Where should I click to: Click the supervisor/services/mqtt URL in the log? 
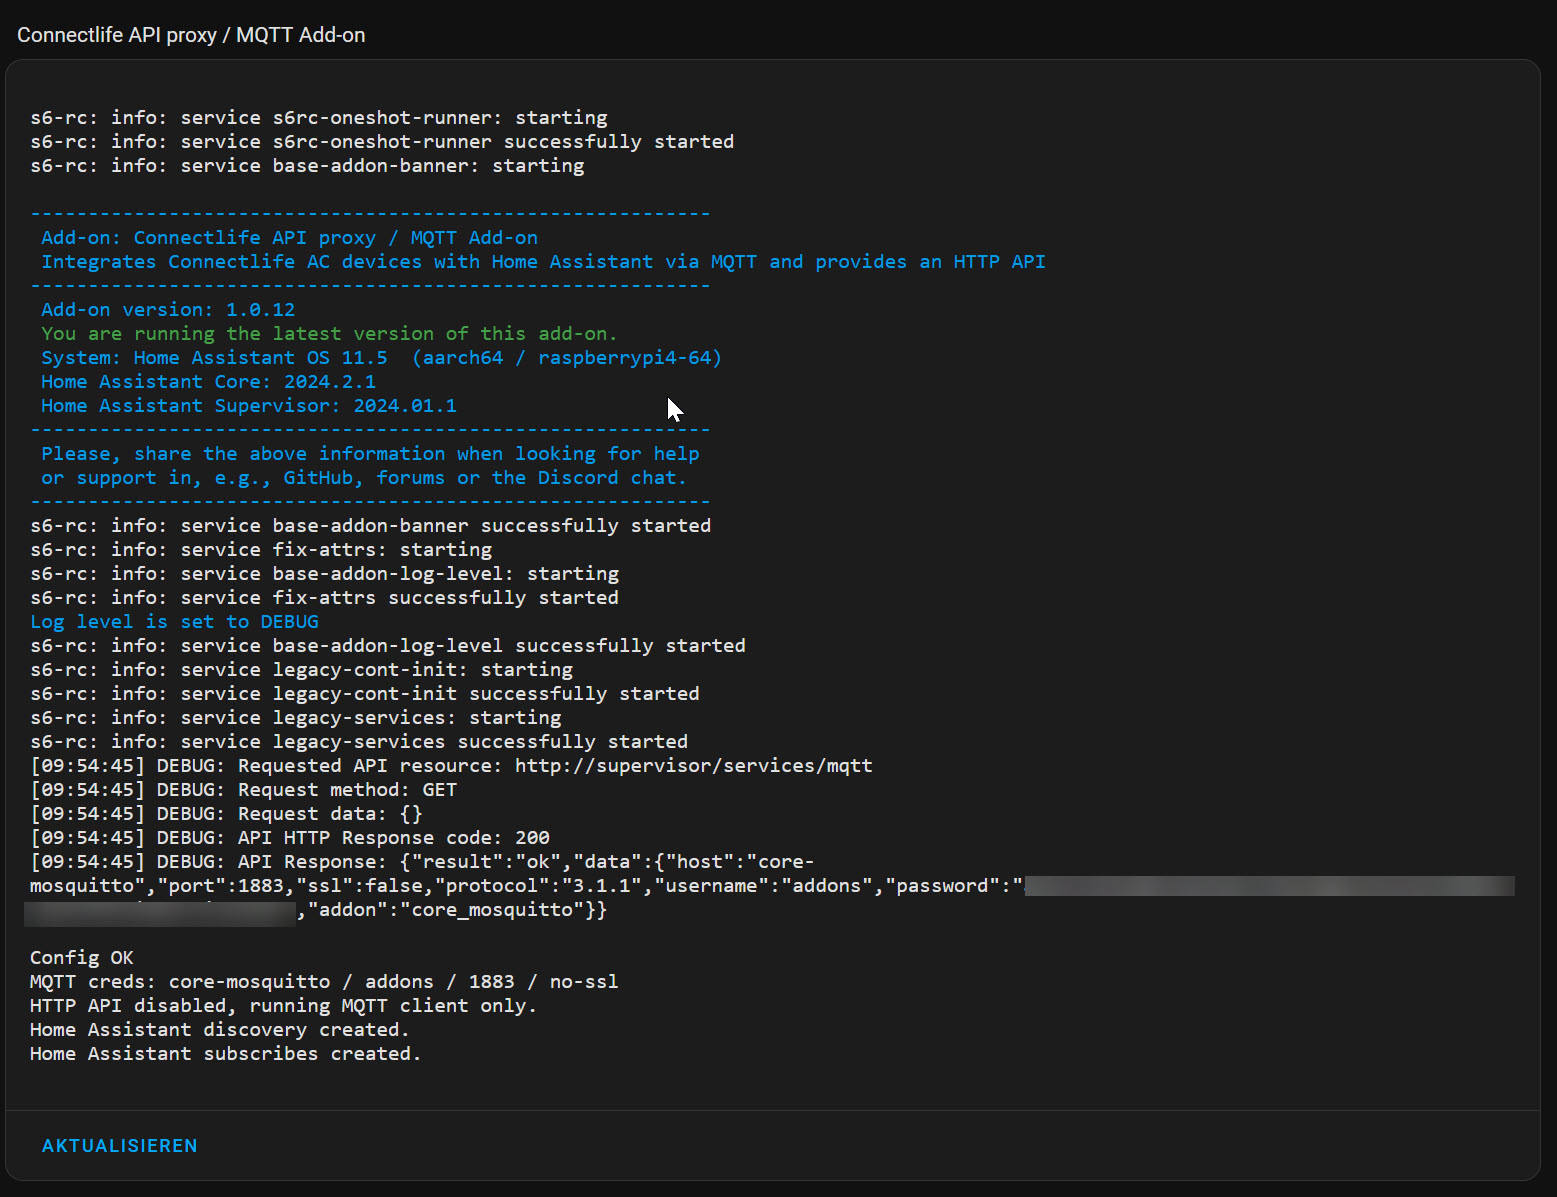click(x=693, y=766)
